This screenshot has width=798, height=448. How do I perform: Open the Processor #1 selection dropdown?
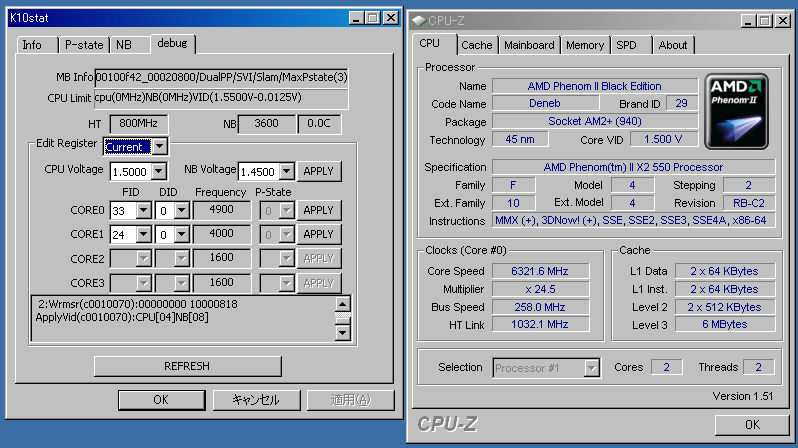click(x=591, y=368)
